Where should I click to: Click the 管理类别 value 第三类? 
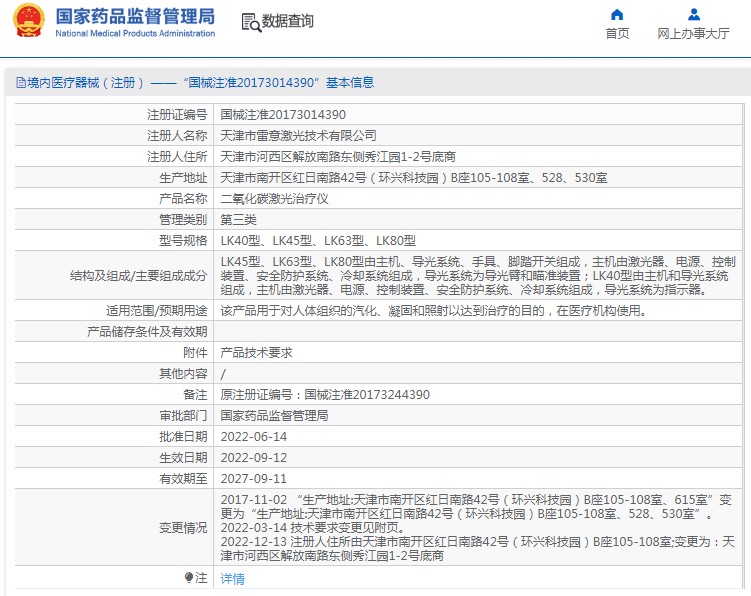238,220
